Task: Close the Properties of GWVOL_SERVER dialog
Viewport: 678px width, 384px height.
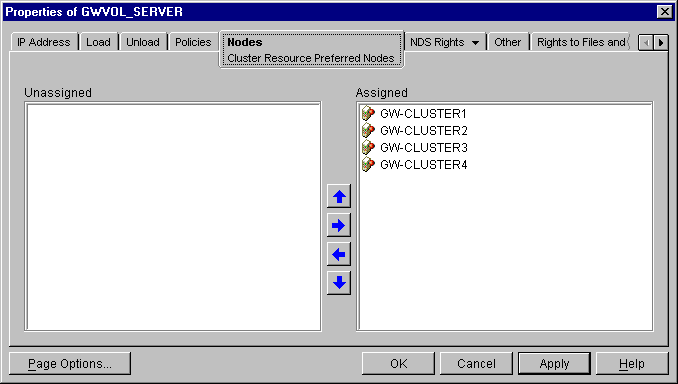Action: click(x=665, y=12)
